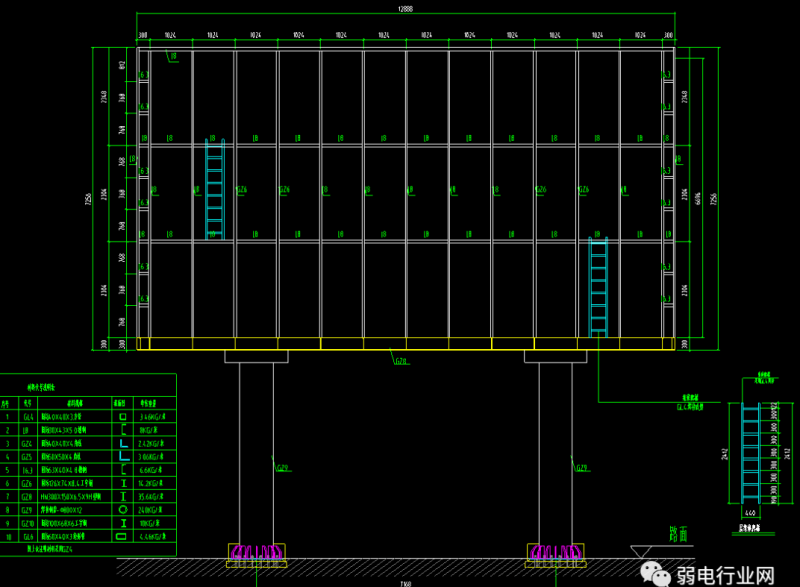The image size is (800, 587).
Task: Click the right column's magenta anchor base
Action: click(x=554, y=553)
